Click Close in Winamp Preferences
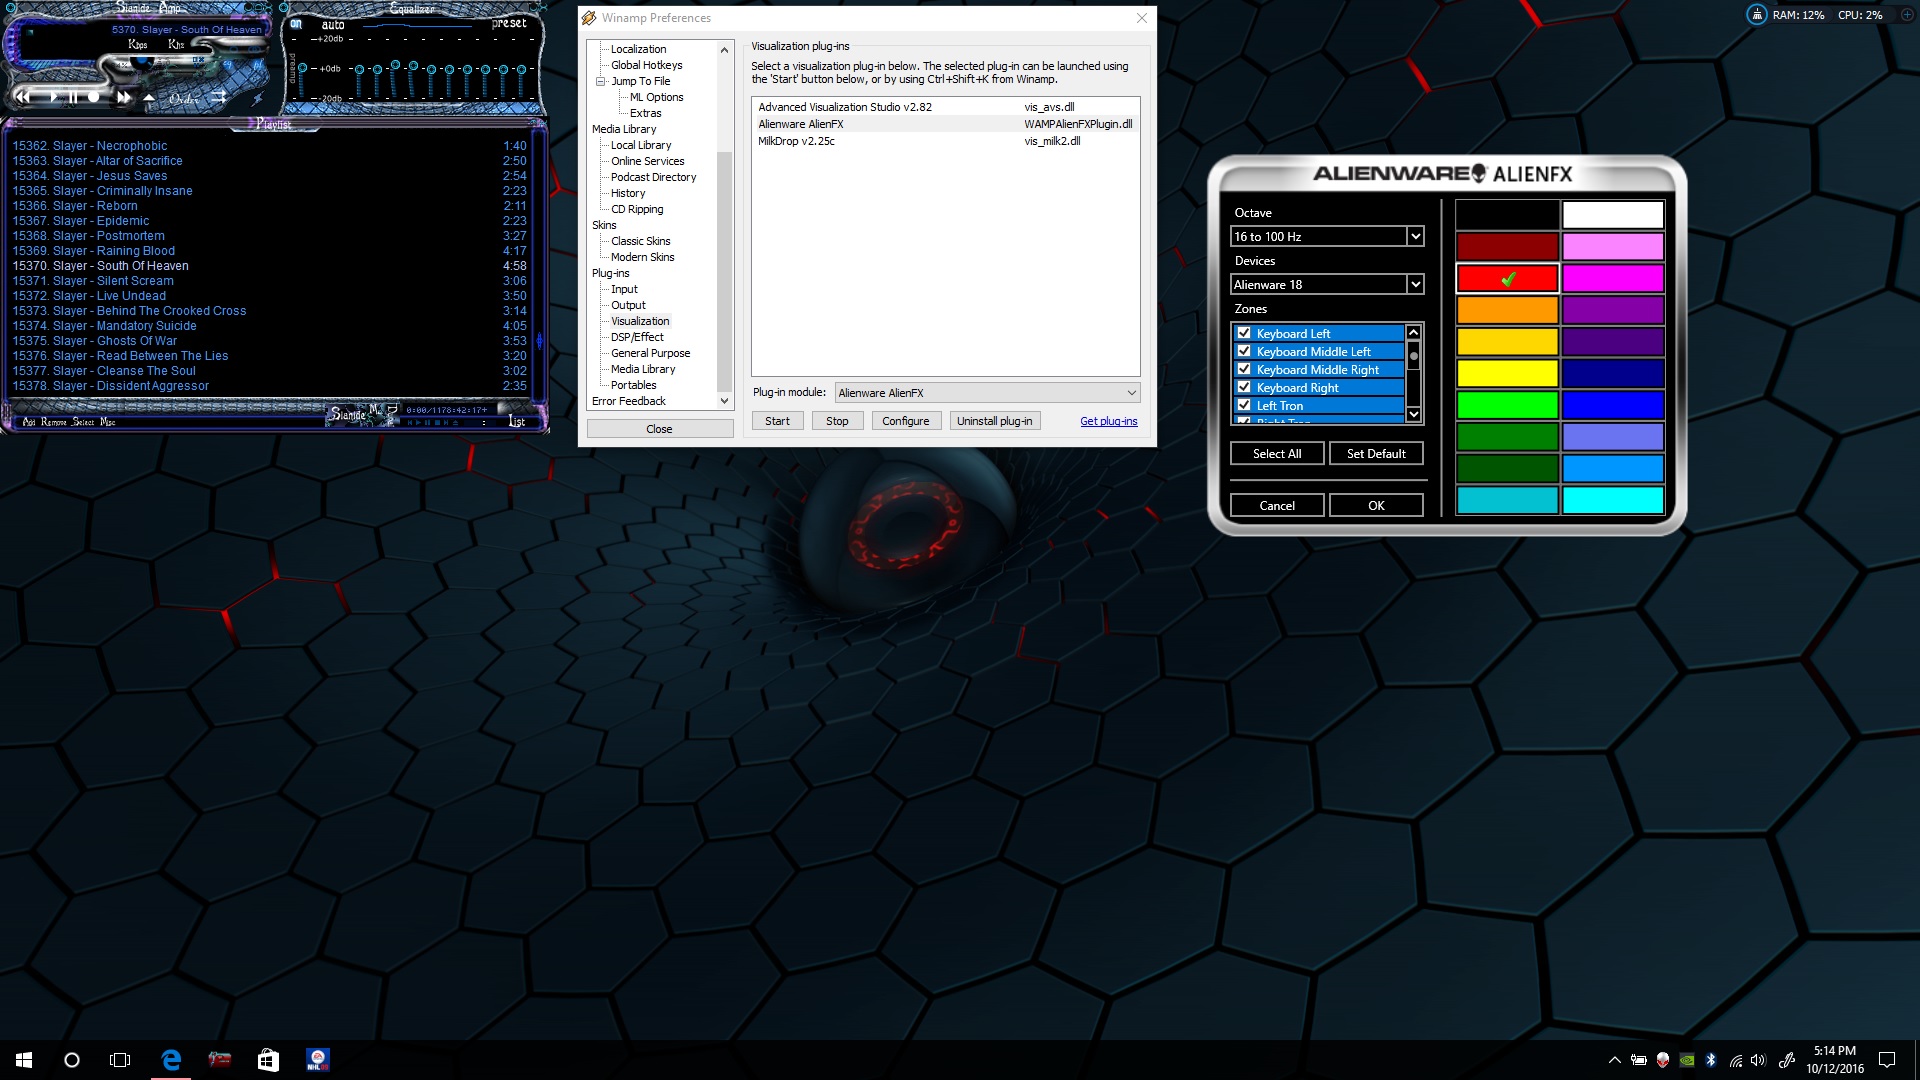This screenshot has width=1920, height=1080. [x=659, y=429]
